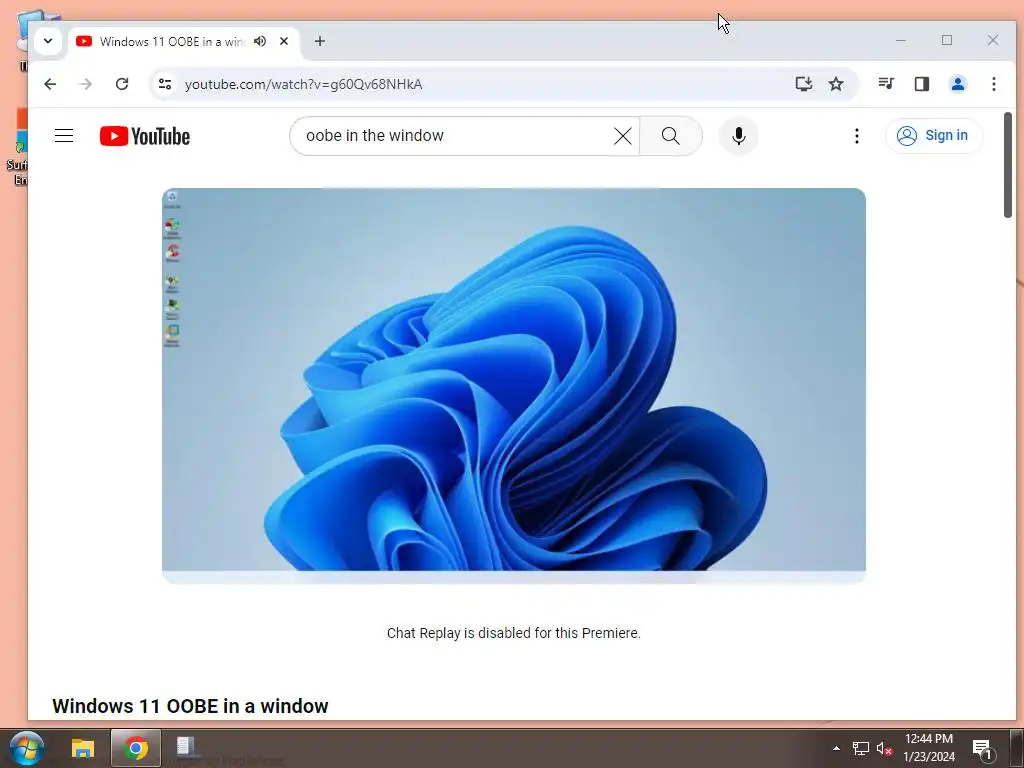Open YouTube settings three-dot menu

point(857,136)
